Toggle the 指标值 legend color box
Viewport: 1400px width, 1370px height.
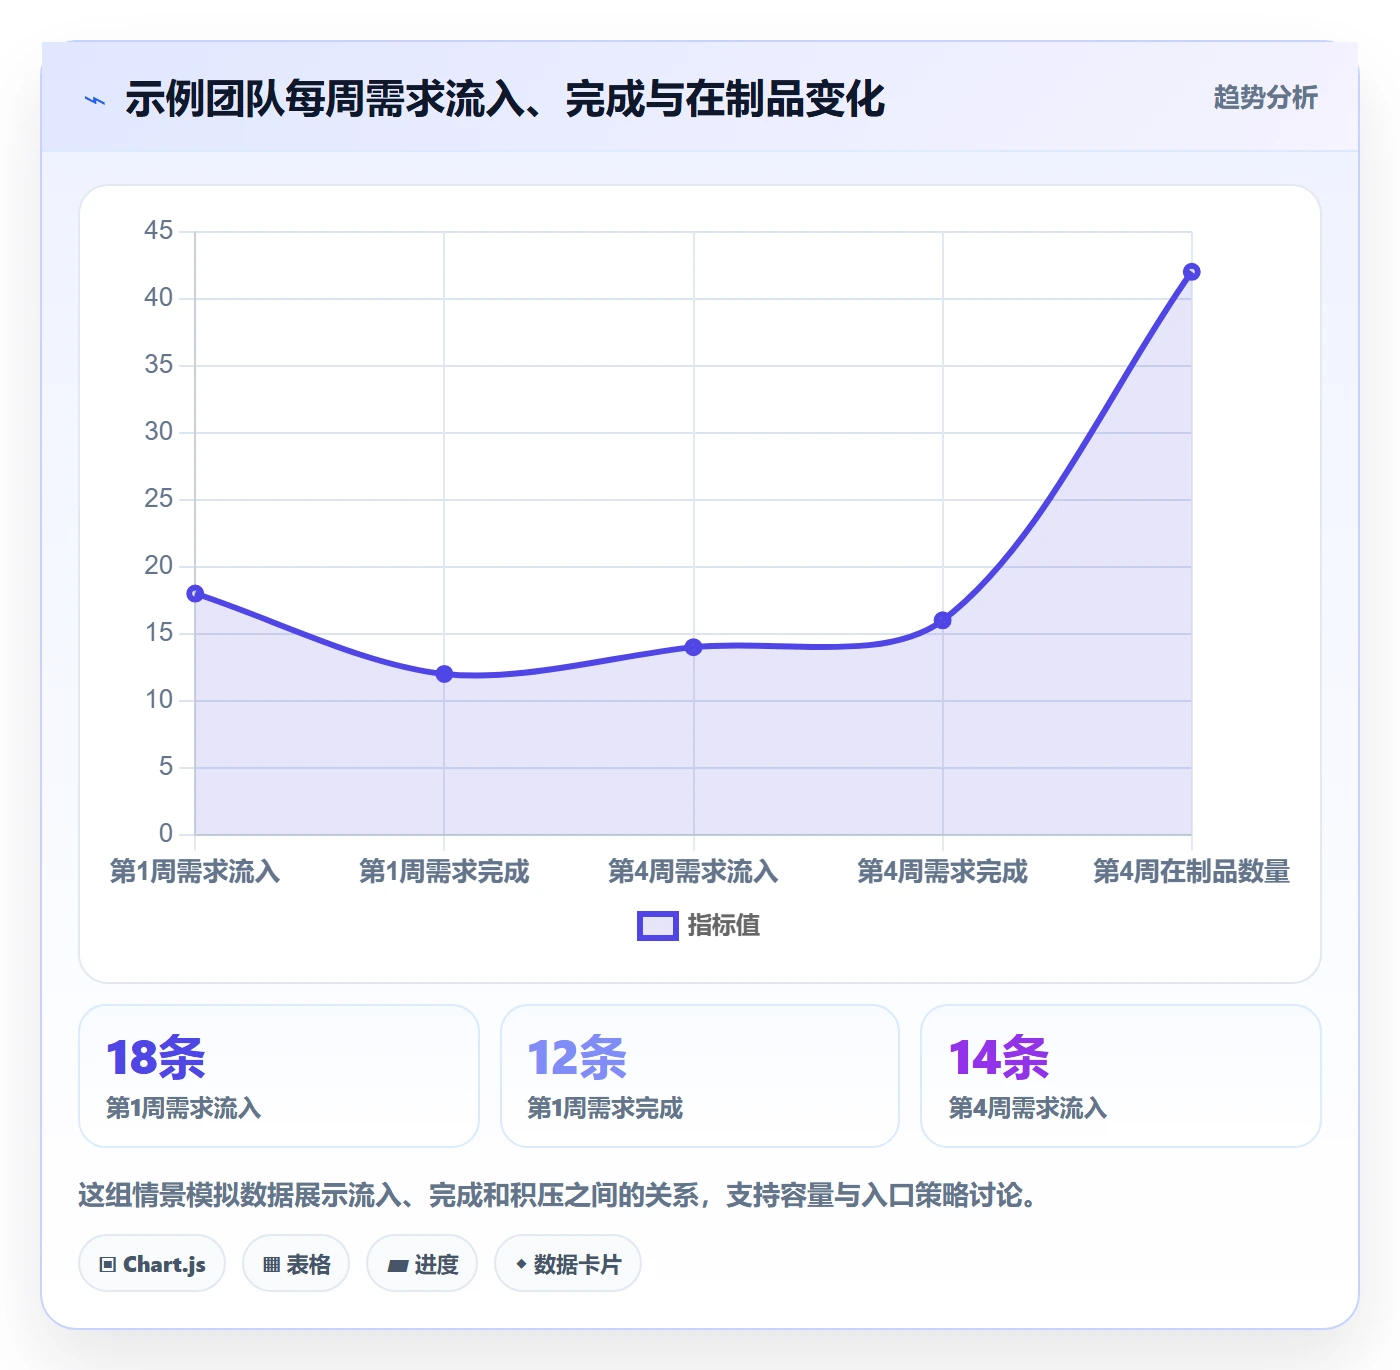point(657,926)
